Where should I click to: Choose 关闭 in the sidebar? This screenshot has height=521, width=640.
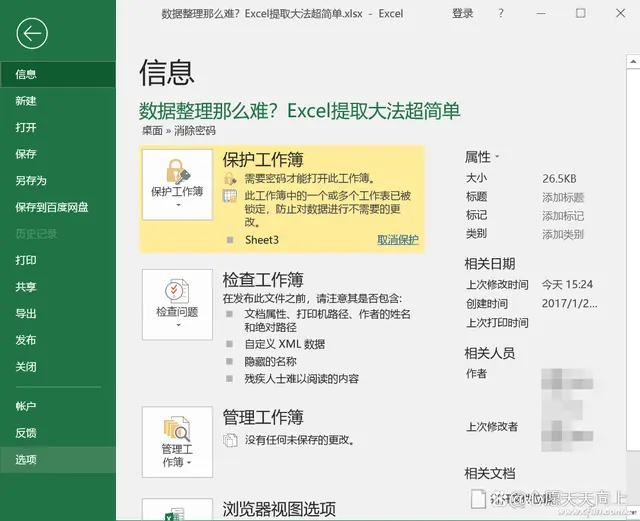pyautogui.click(x=58, y=366)
